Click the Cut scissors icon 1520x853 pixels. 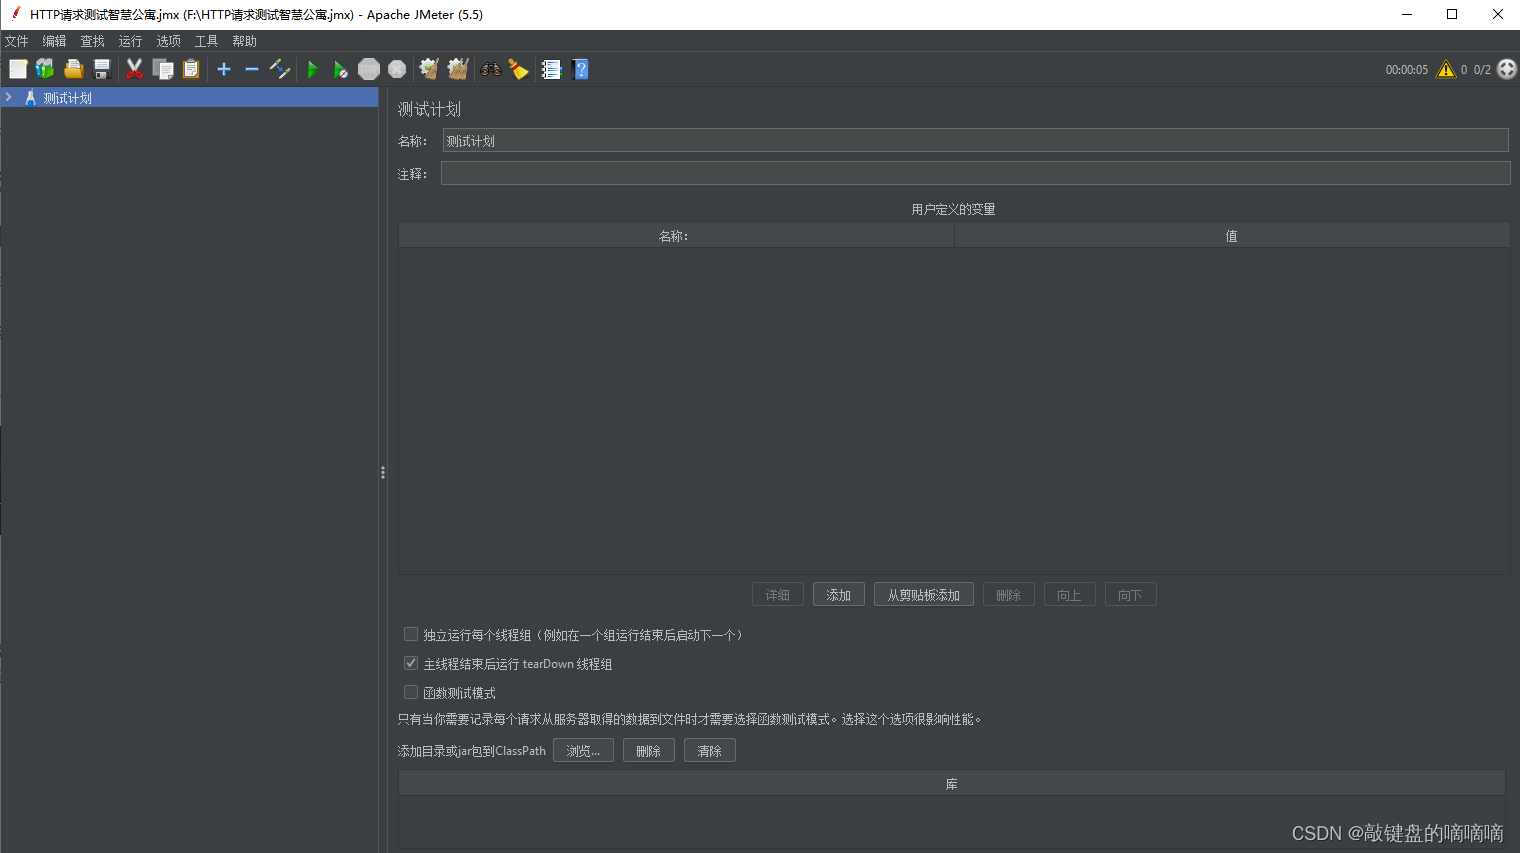[x=134, y=69]
